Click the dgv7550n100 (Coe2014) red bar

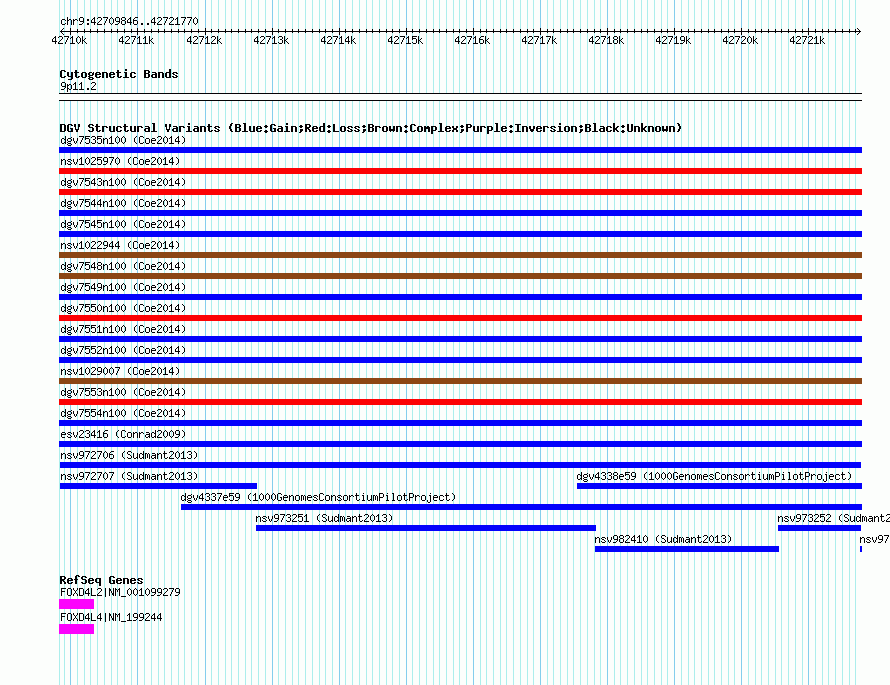pyautogui.click(x=460, y=318)
